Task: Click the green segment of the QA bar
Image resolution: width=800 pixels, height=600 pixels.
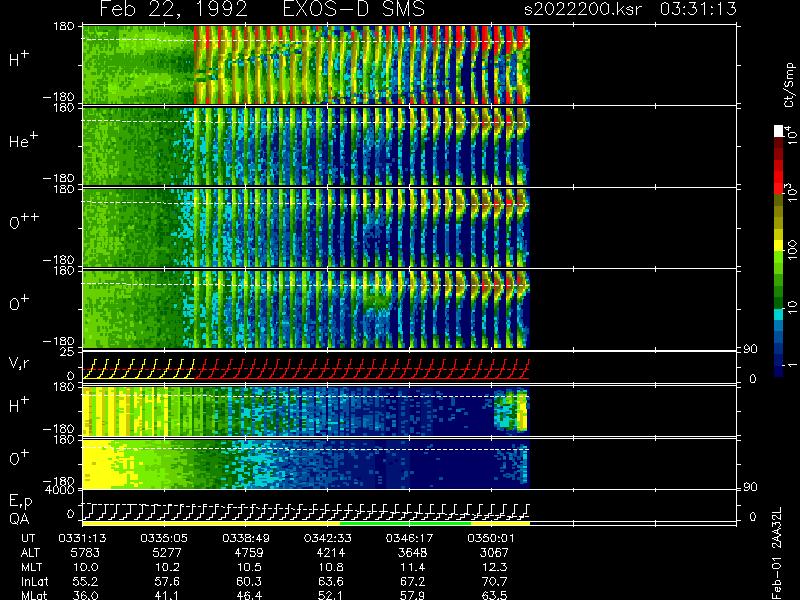Action: [x=405, y=523]
